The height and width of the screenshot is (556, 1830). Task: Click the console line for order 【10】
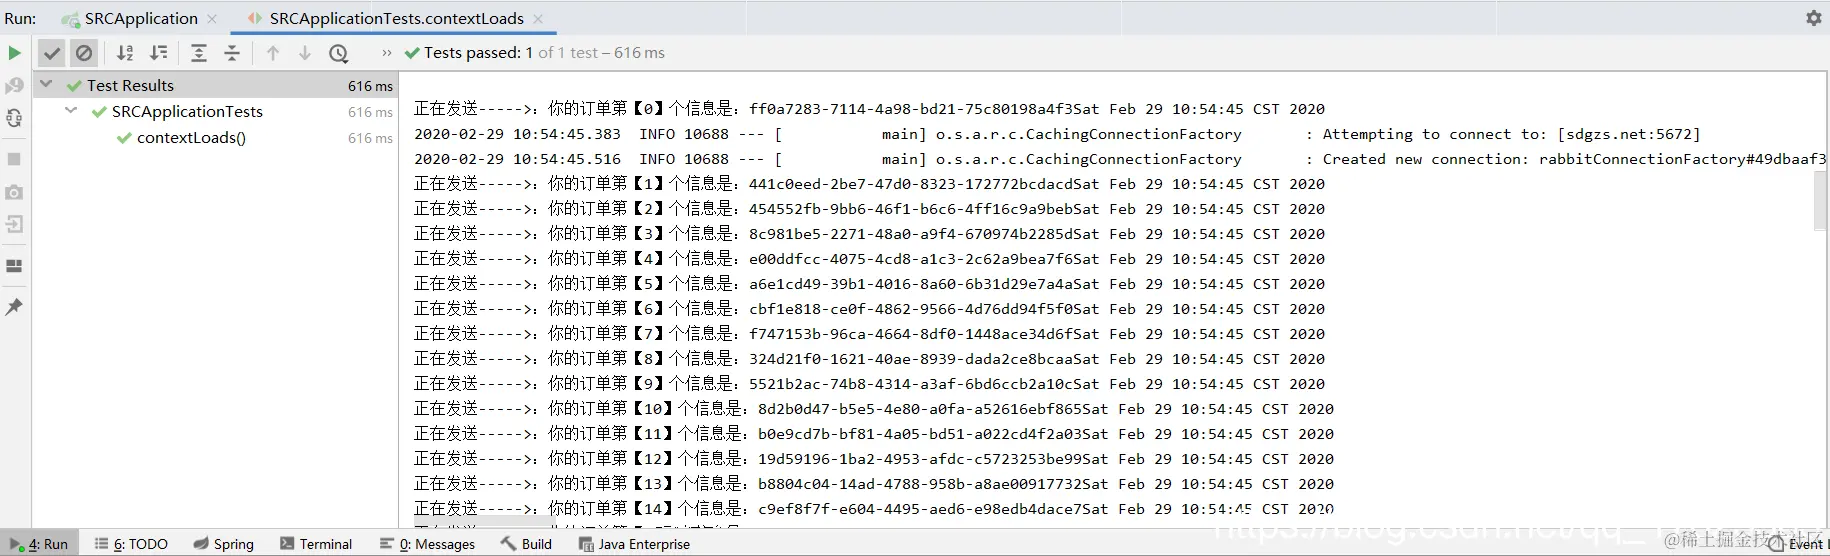pos(873,408)
